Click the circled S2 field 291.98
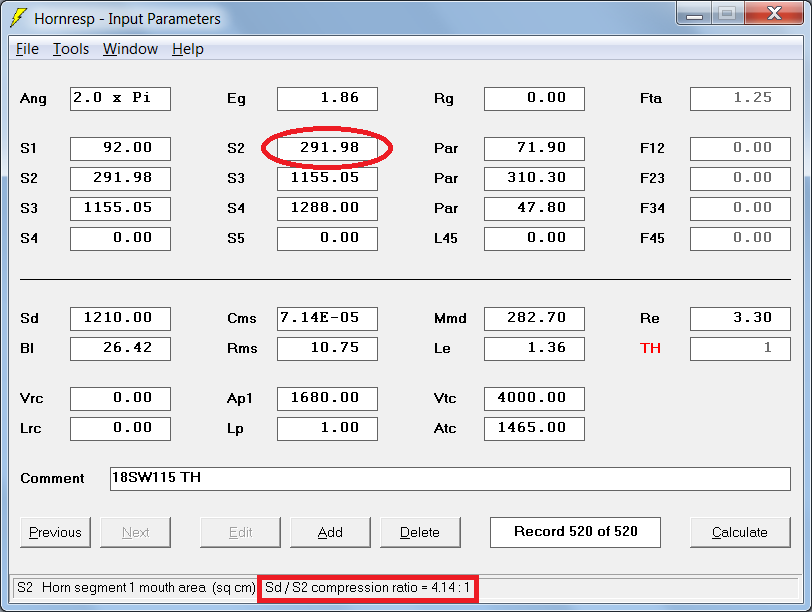The image size is (812, 612). click(x=327, y=149)
